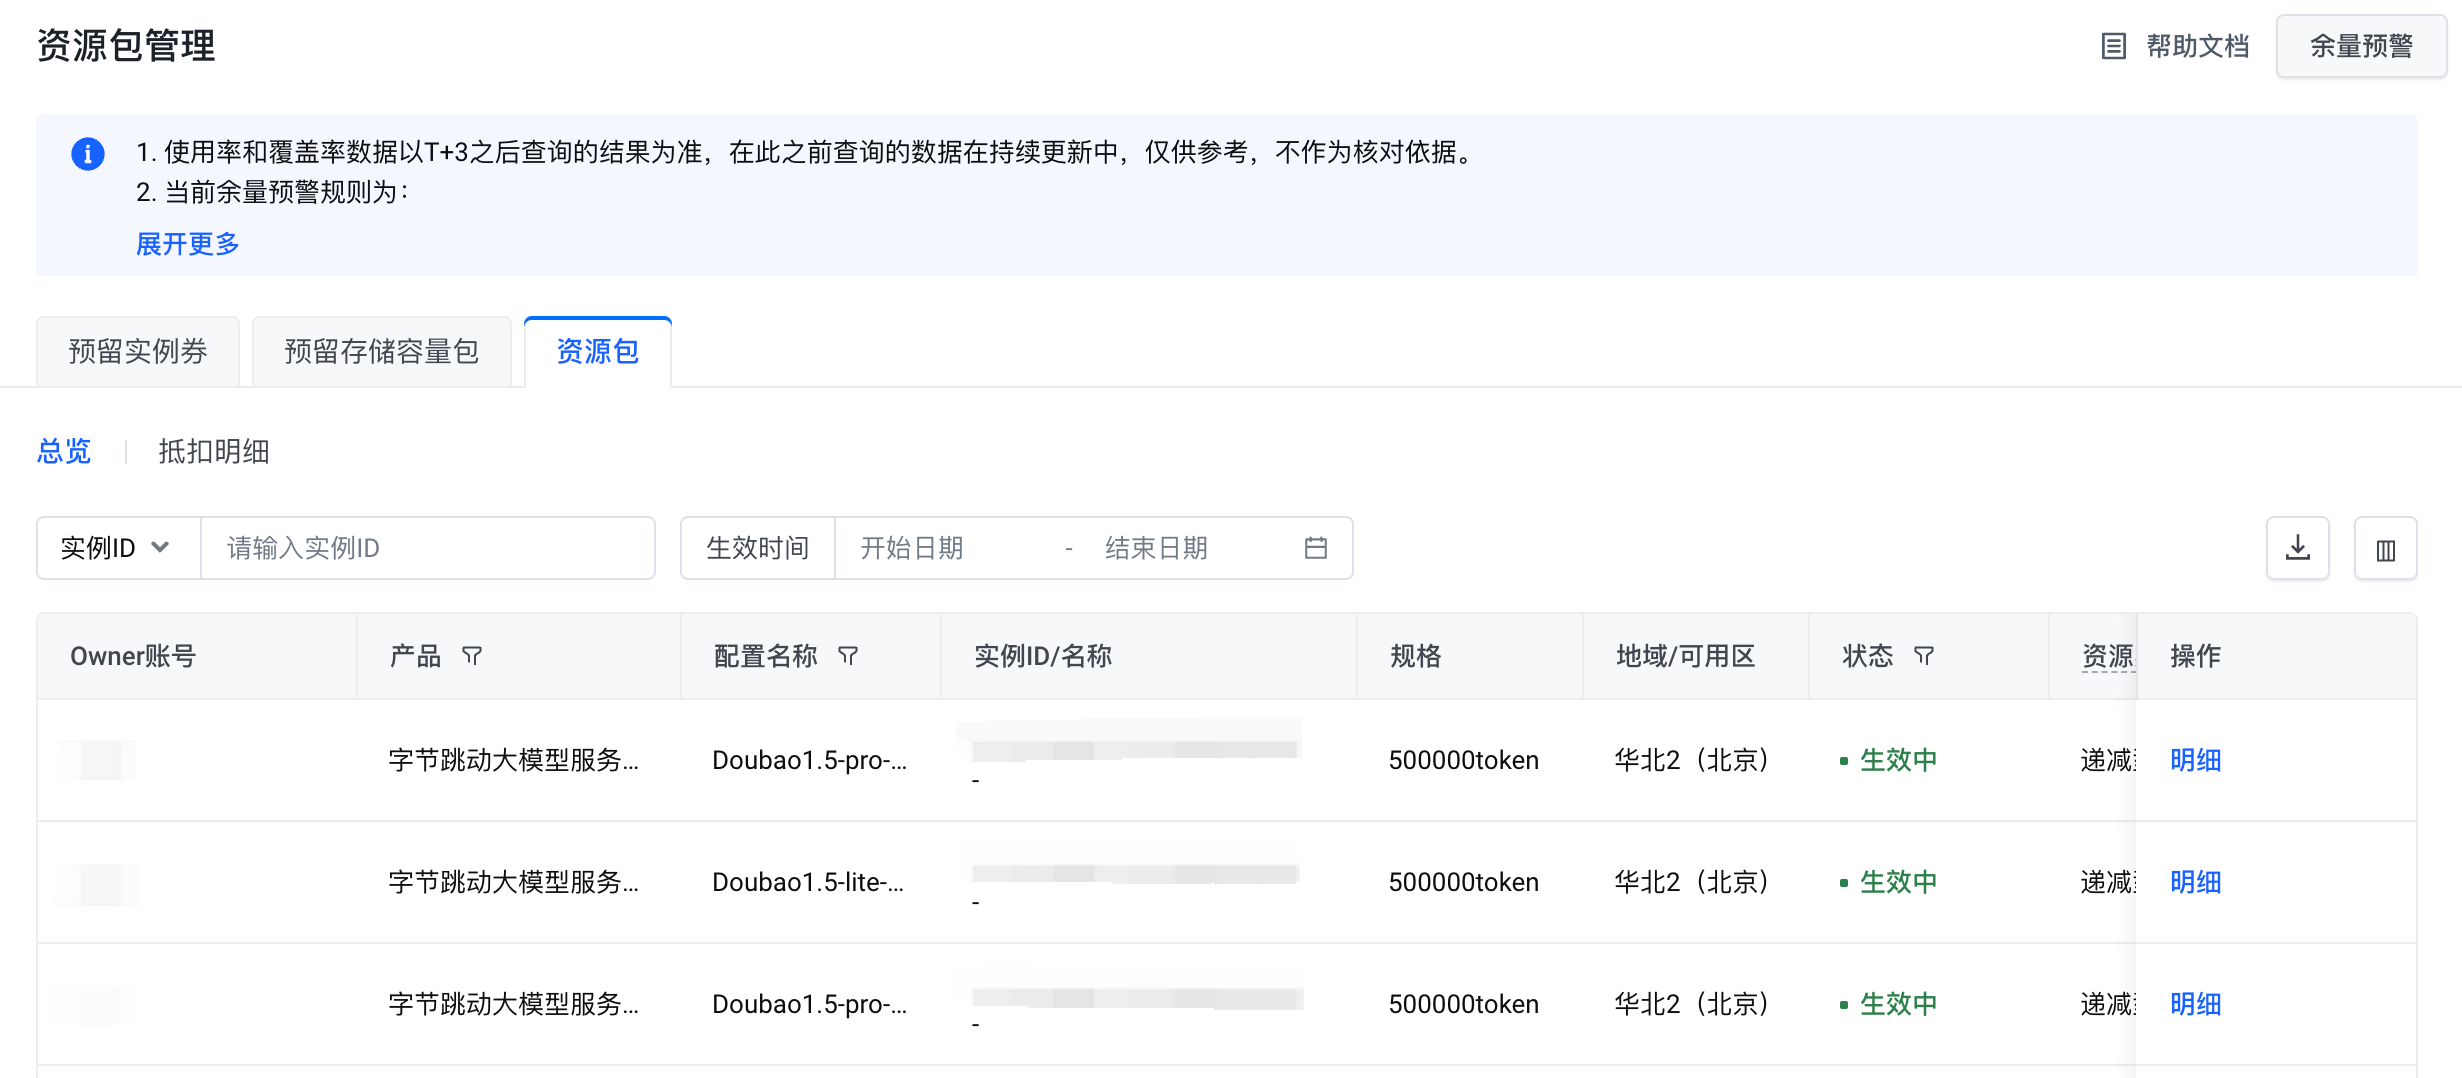Click the 生效时间 filter label
Screen dimensions: 2462x1078
coord(758,548)
